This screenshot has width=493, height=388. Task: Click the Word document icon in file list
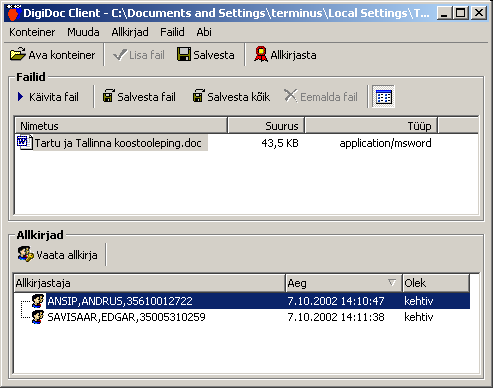25,142
